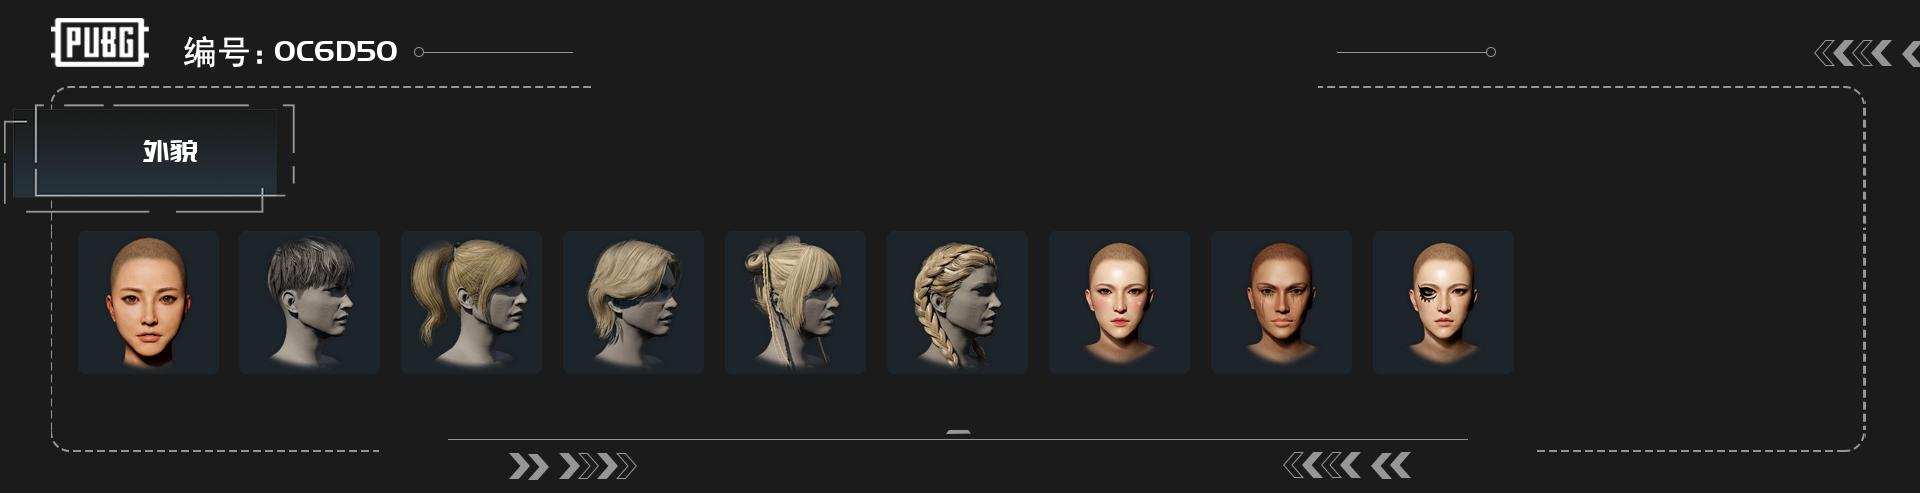Select the blonde ponytail hairstyle thumbnail

click(471, 302)
